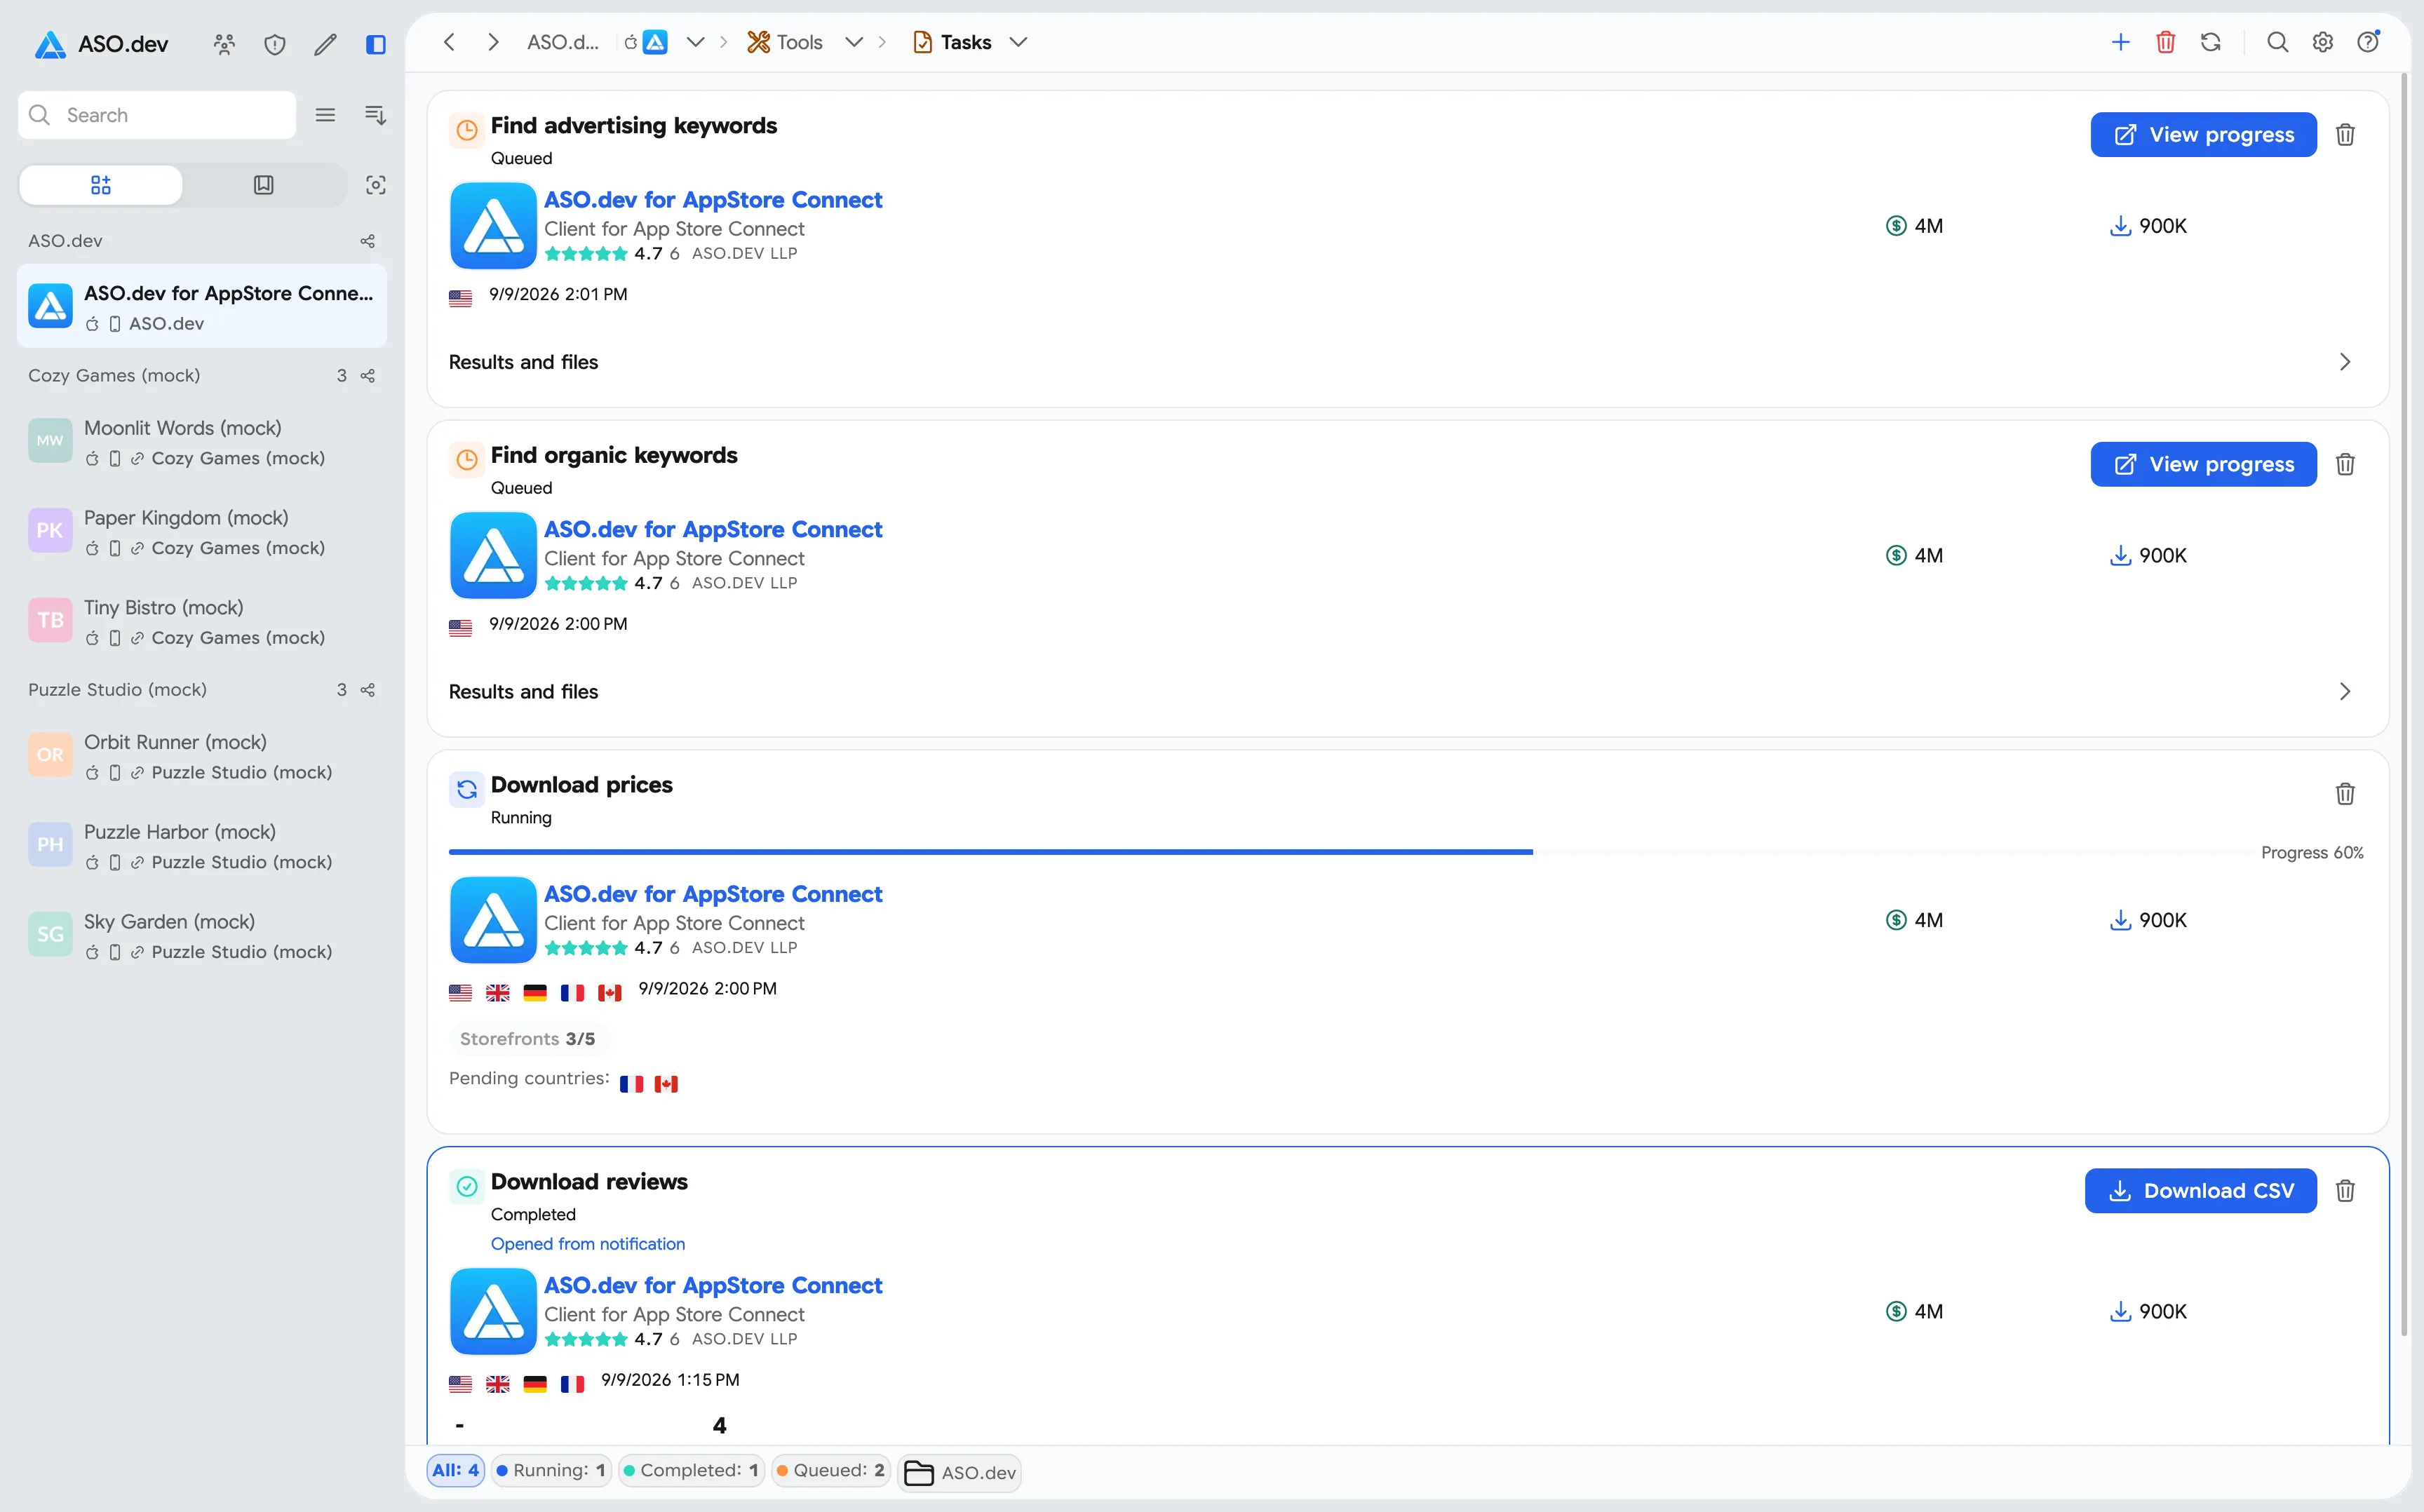Open the shield security icon

(275, 44)
